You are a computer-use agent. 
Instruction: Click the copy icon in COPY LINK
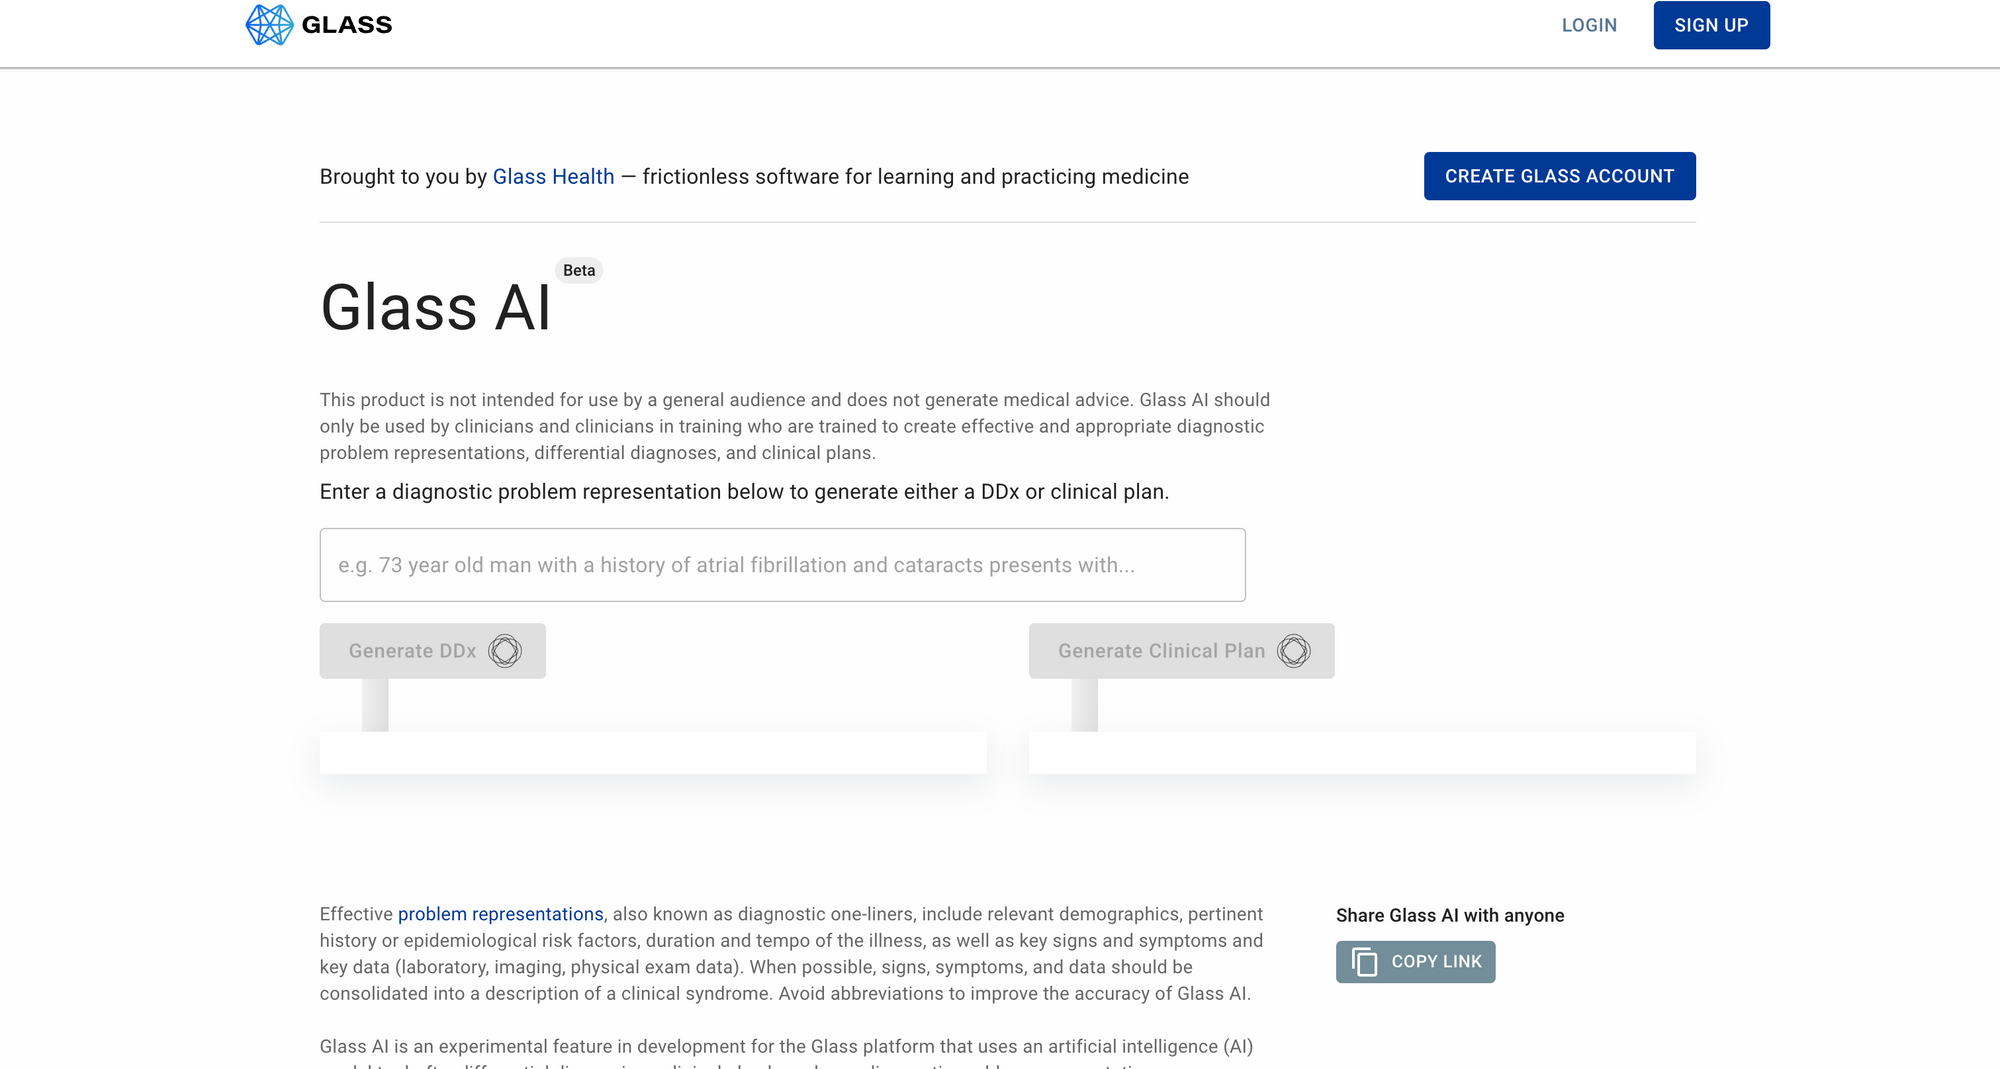pyautogui.click(x=1365, y=962)
